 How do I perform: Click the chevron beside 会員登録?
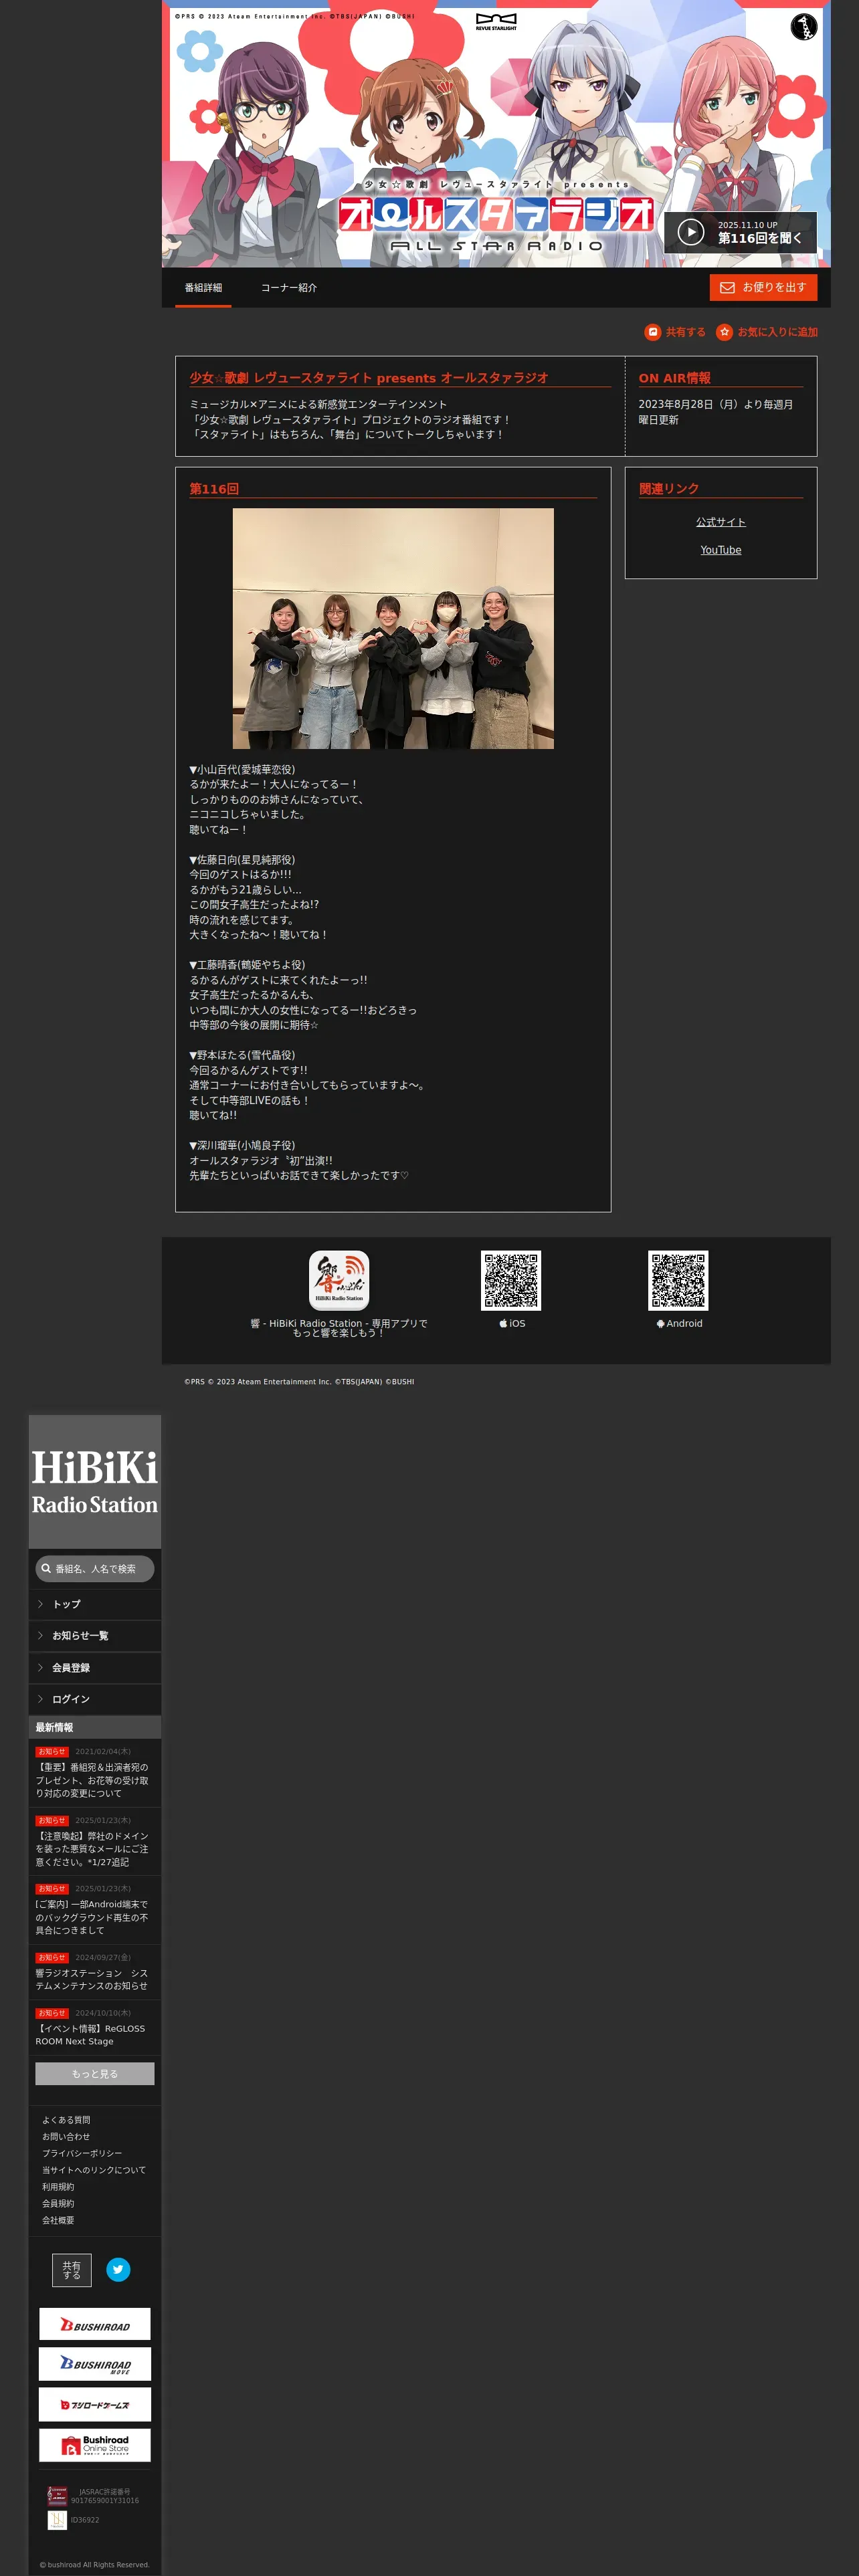click(40, 1668)
